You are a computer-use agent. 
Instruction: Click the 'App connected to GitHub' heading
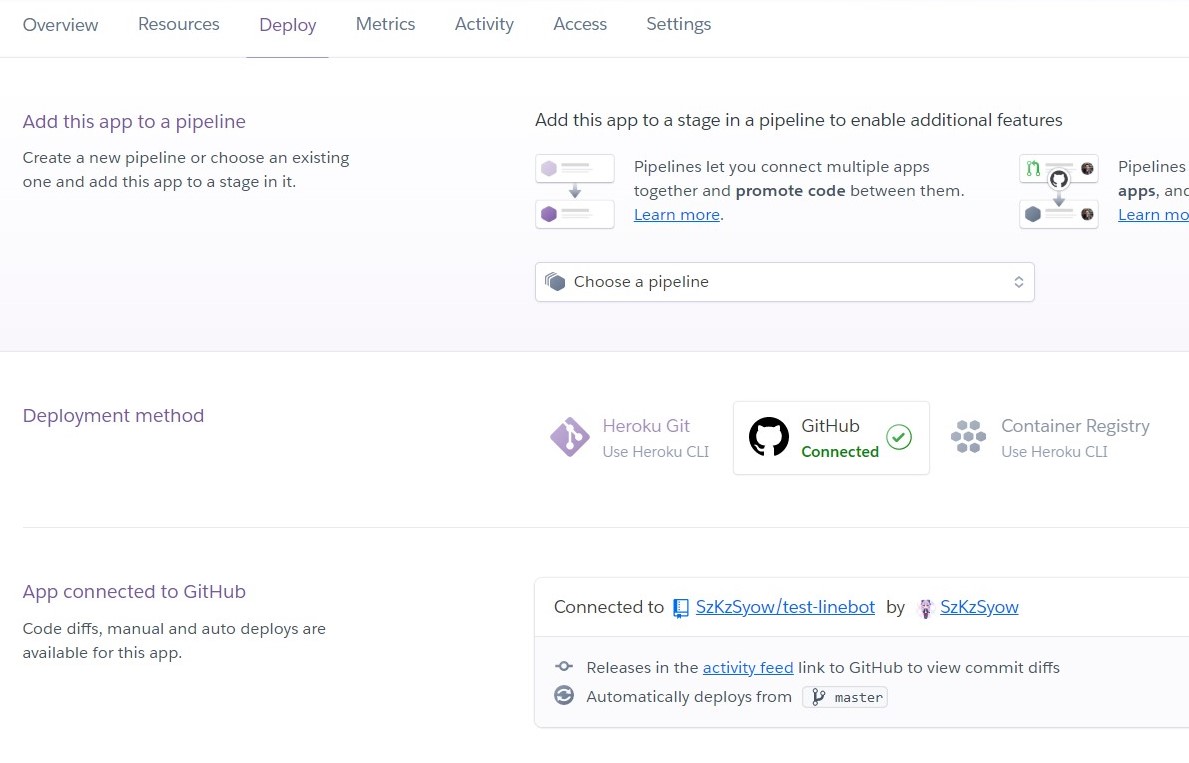134,592
